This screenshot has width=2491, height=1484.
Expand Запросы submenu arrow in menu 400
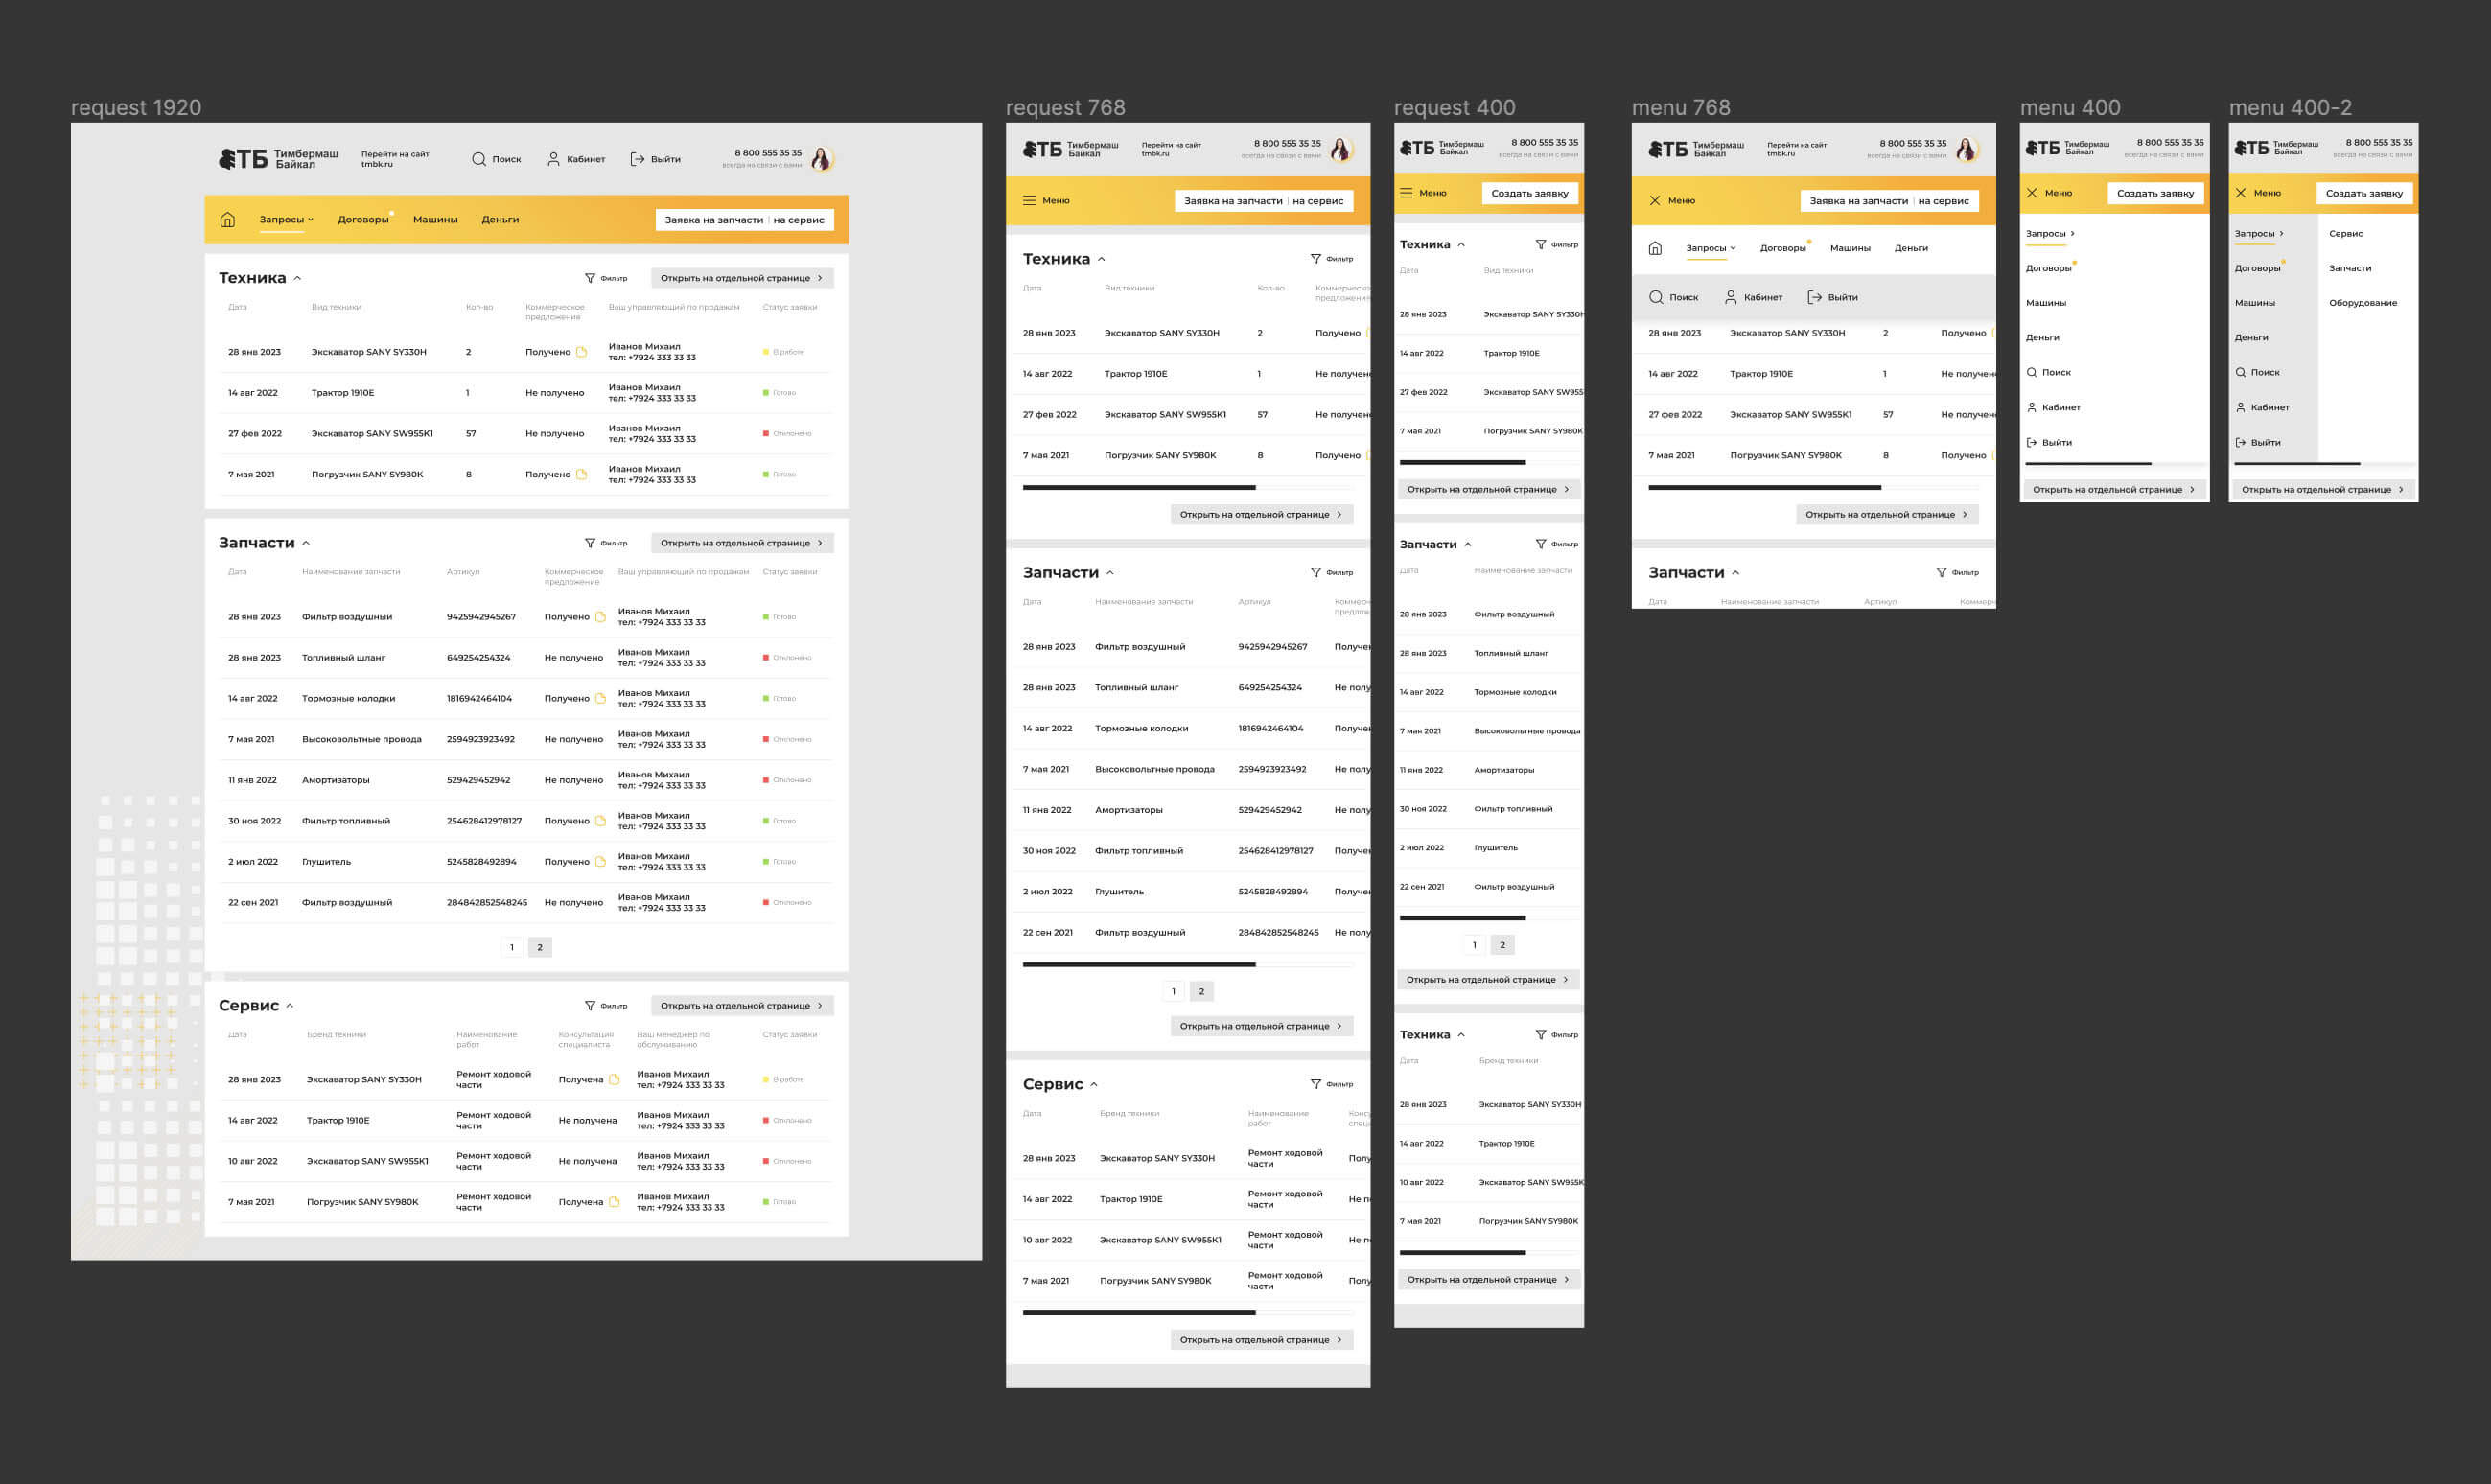pos(2072,234)
